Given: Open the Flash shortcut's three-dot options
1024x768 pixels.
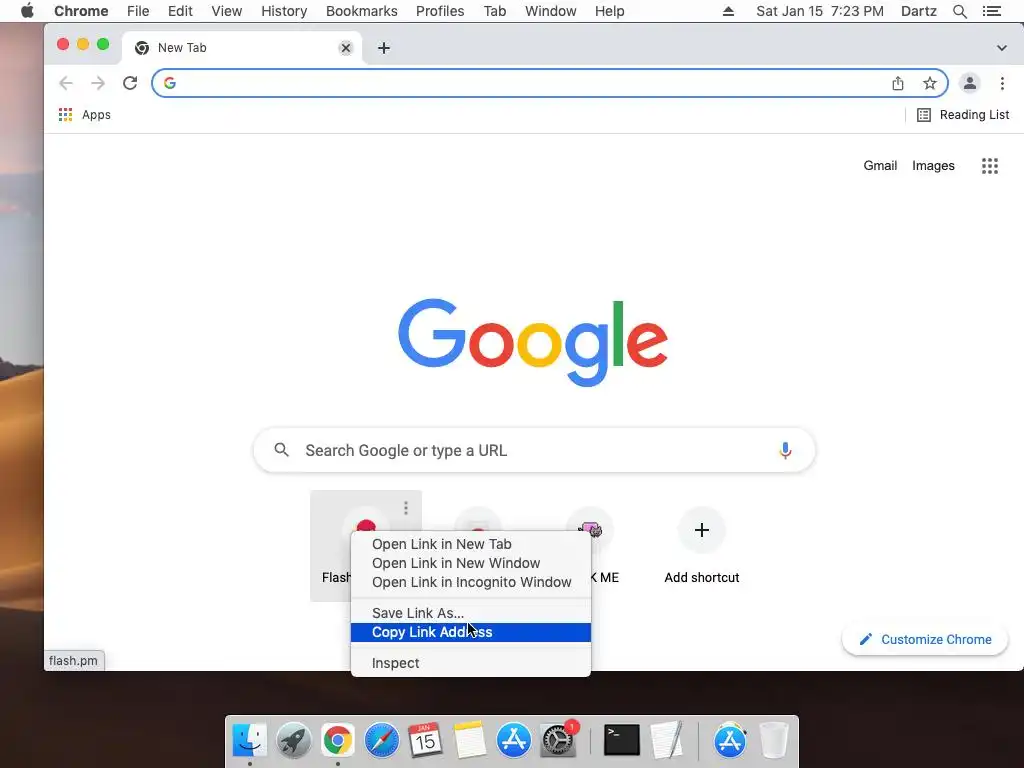Looking at the screenshot, I should pyautogui.click(x=406, y=507).
